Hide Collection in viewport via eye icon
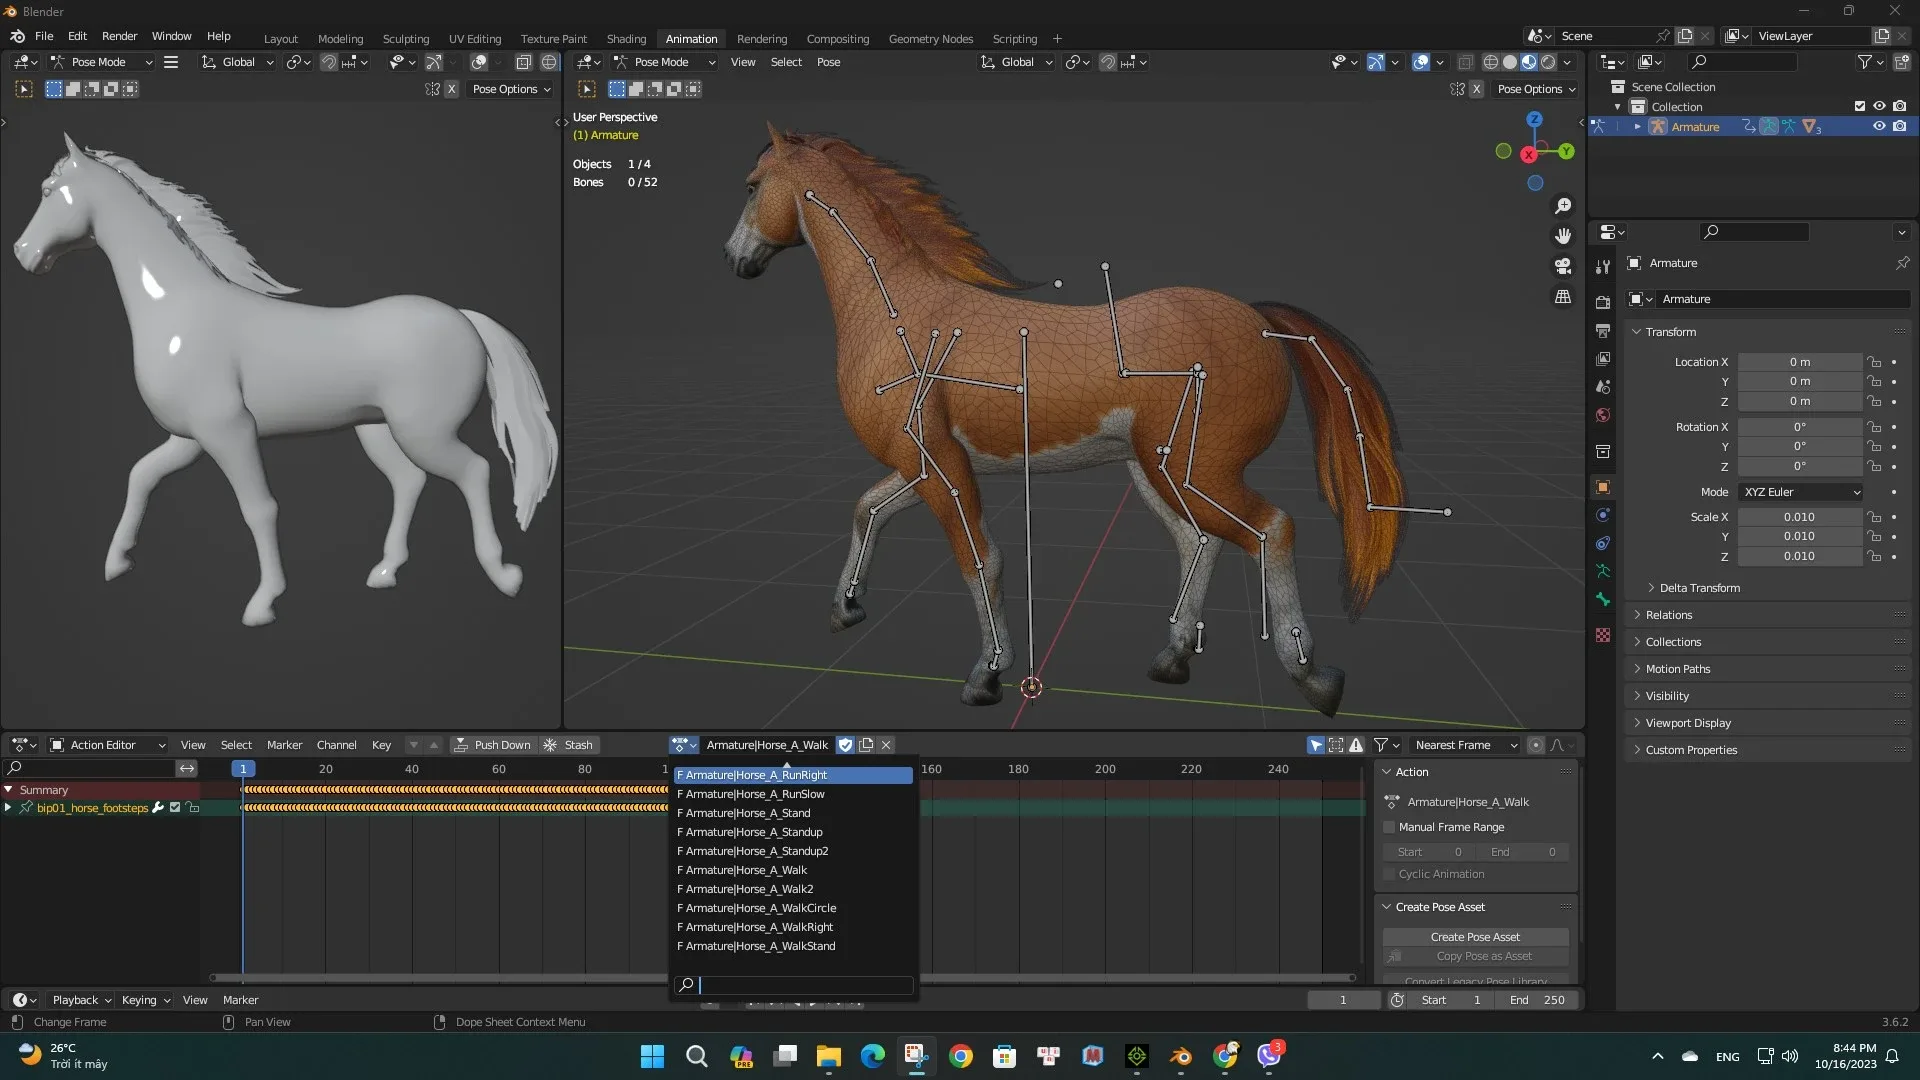Screen dimensions: 1920x1080 pyautogui.click(x=1879, y=107)
